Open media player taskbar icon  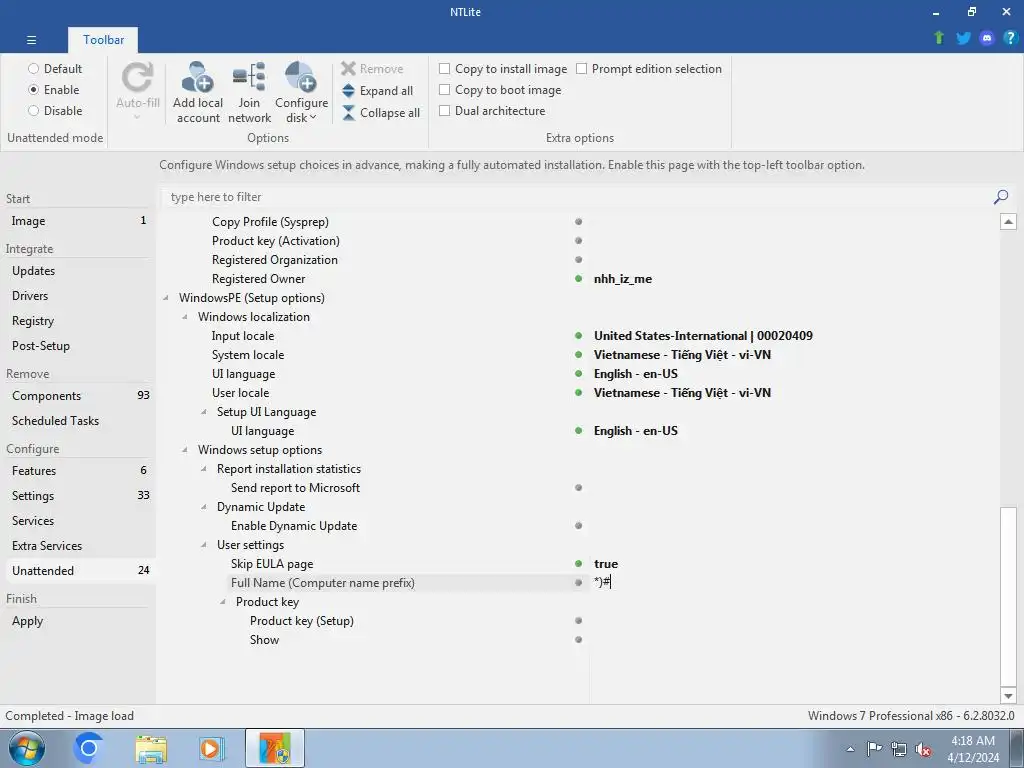click(x=212, y=748)
